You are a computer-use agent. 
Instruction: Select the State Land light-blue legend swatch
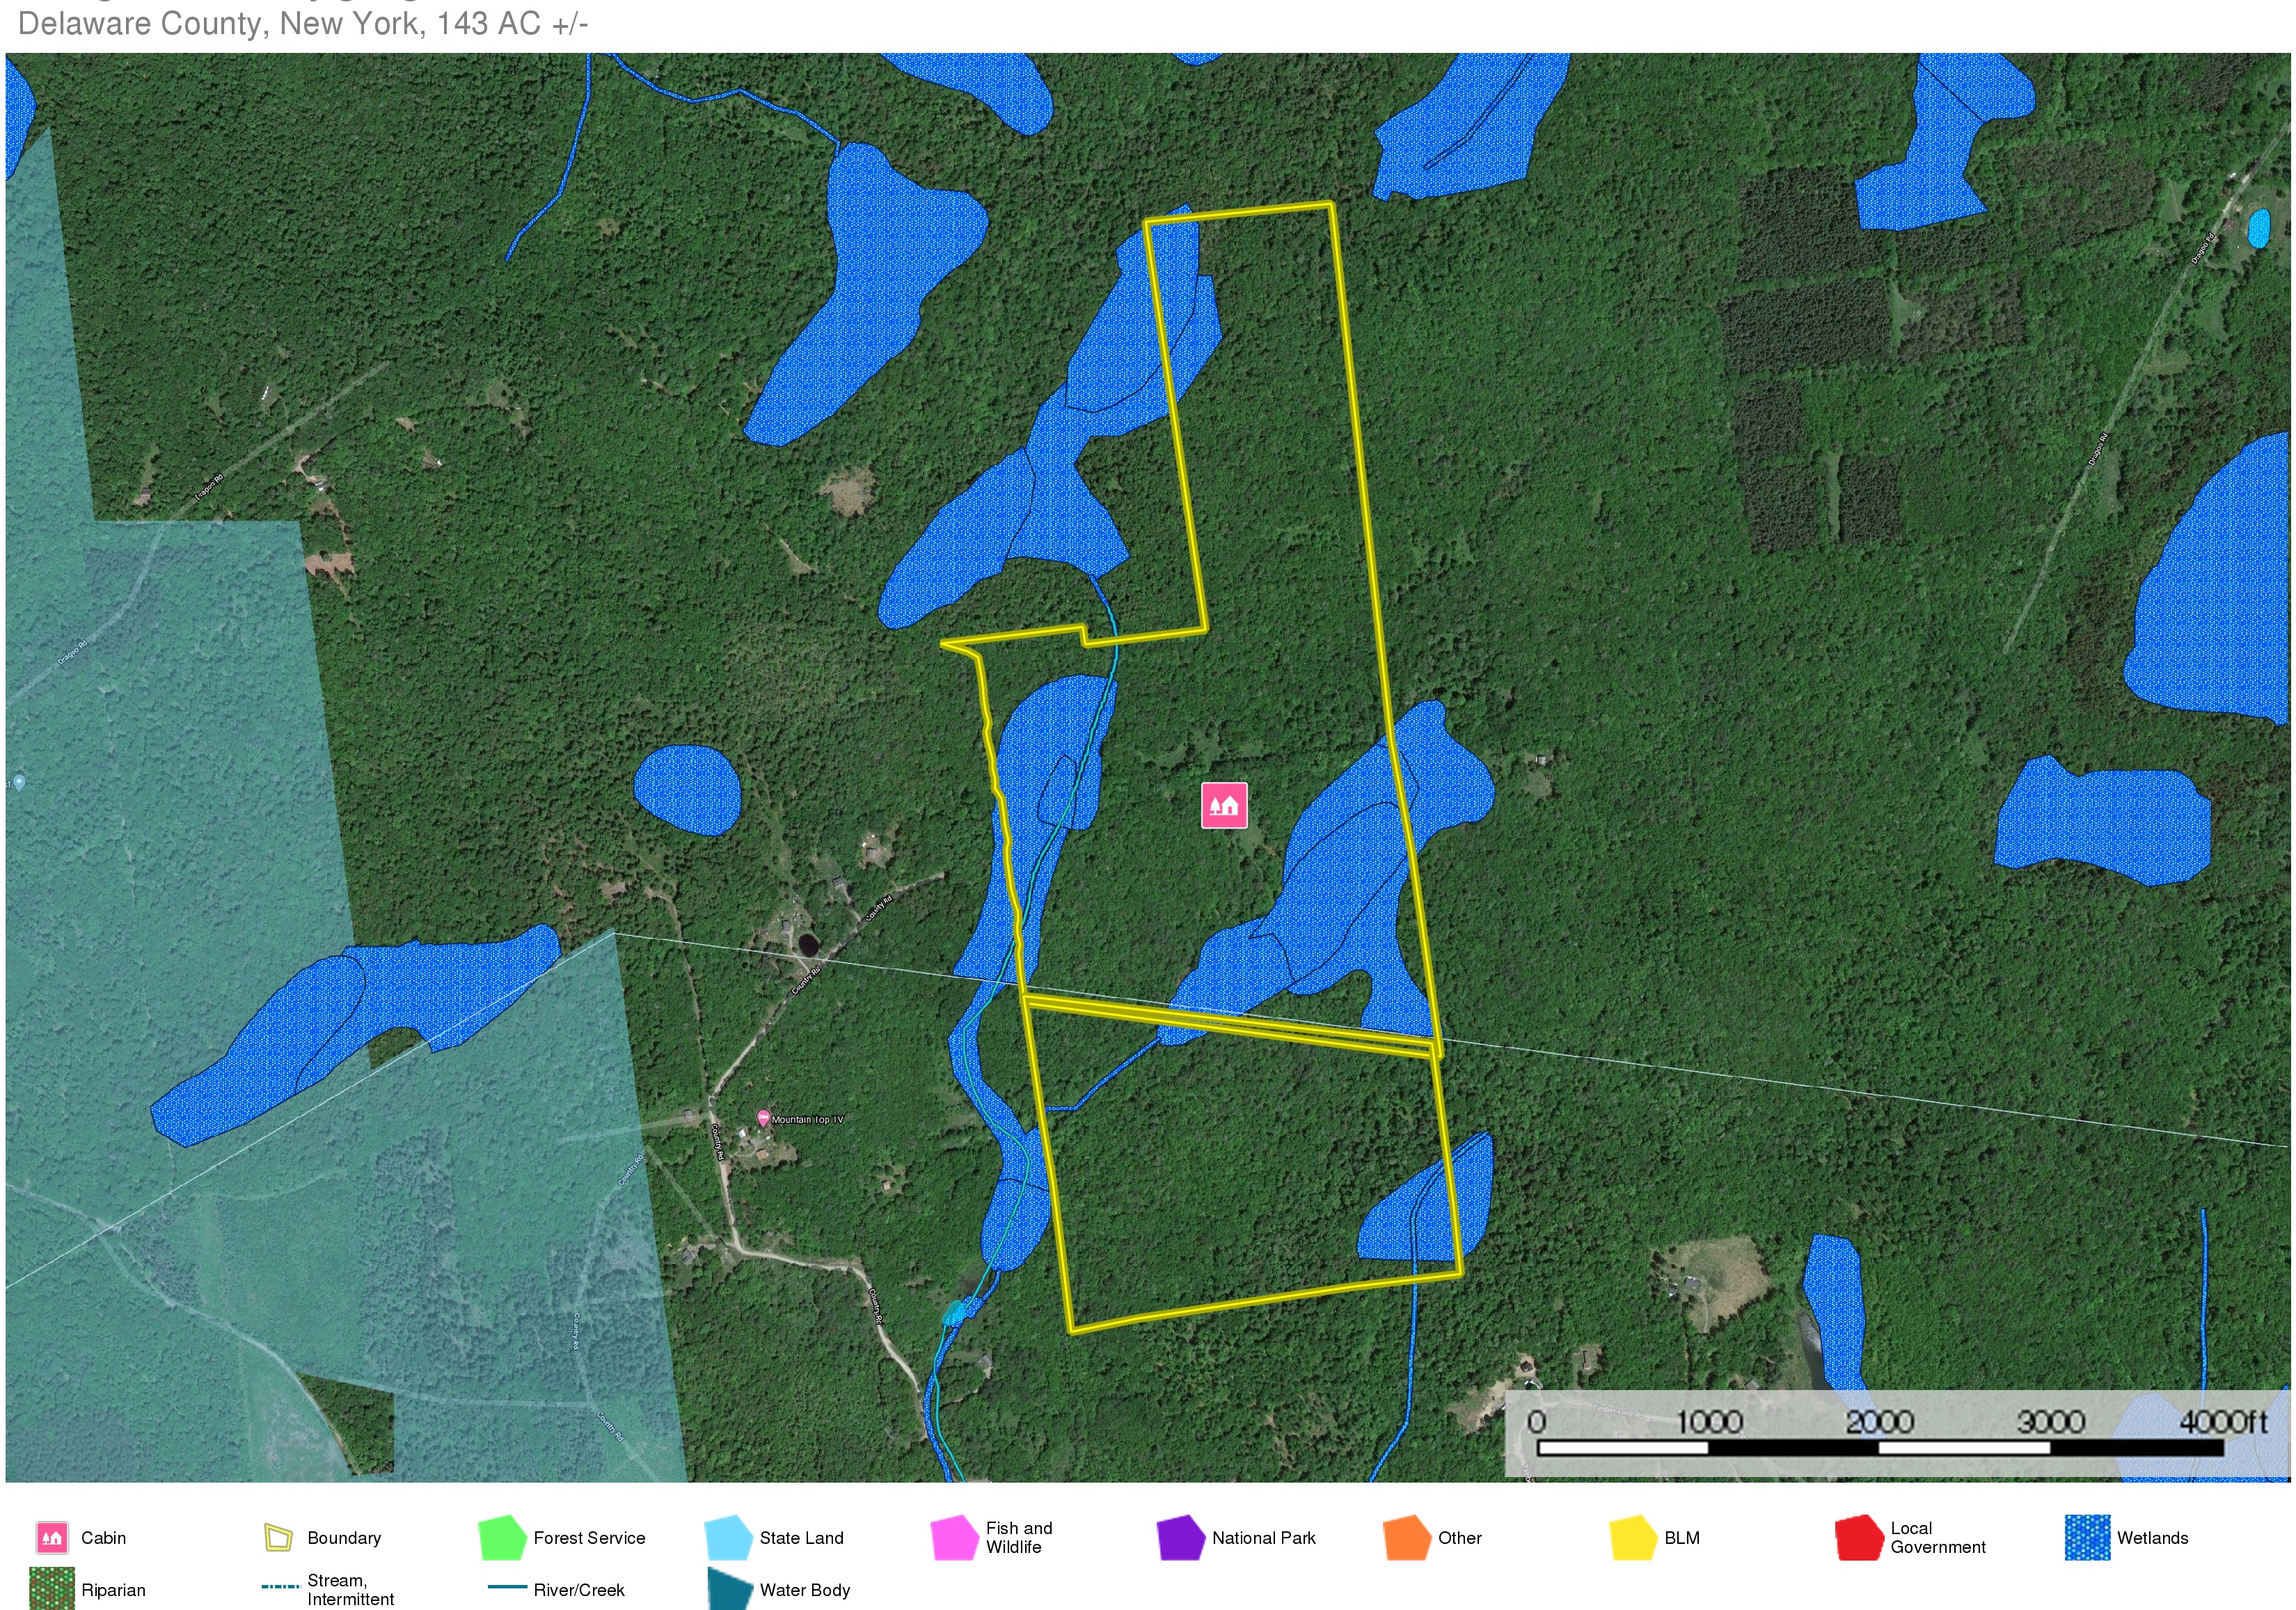click(x=728, y=1537)
